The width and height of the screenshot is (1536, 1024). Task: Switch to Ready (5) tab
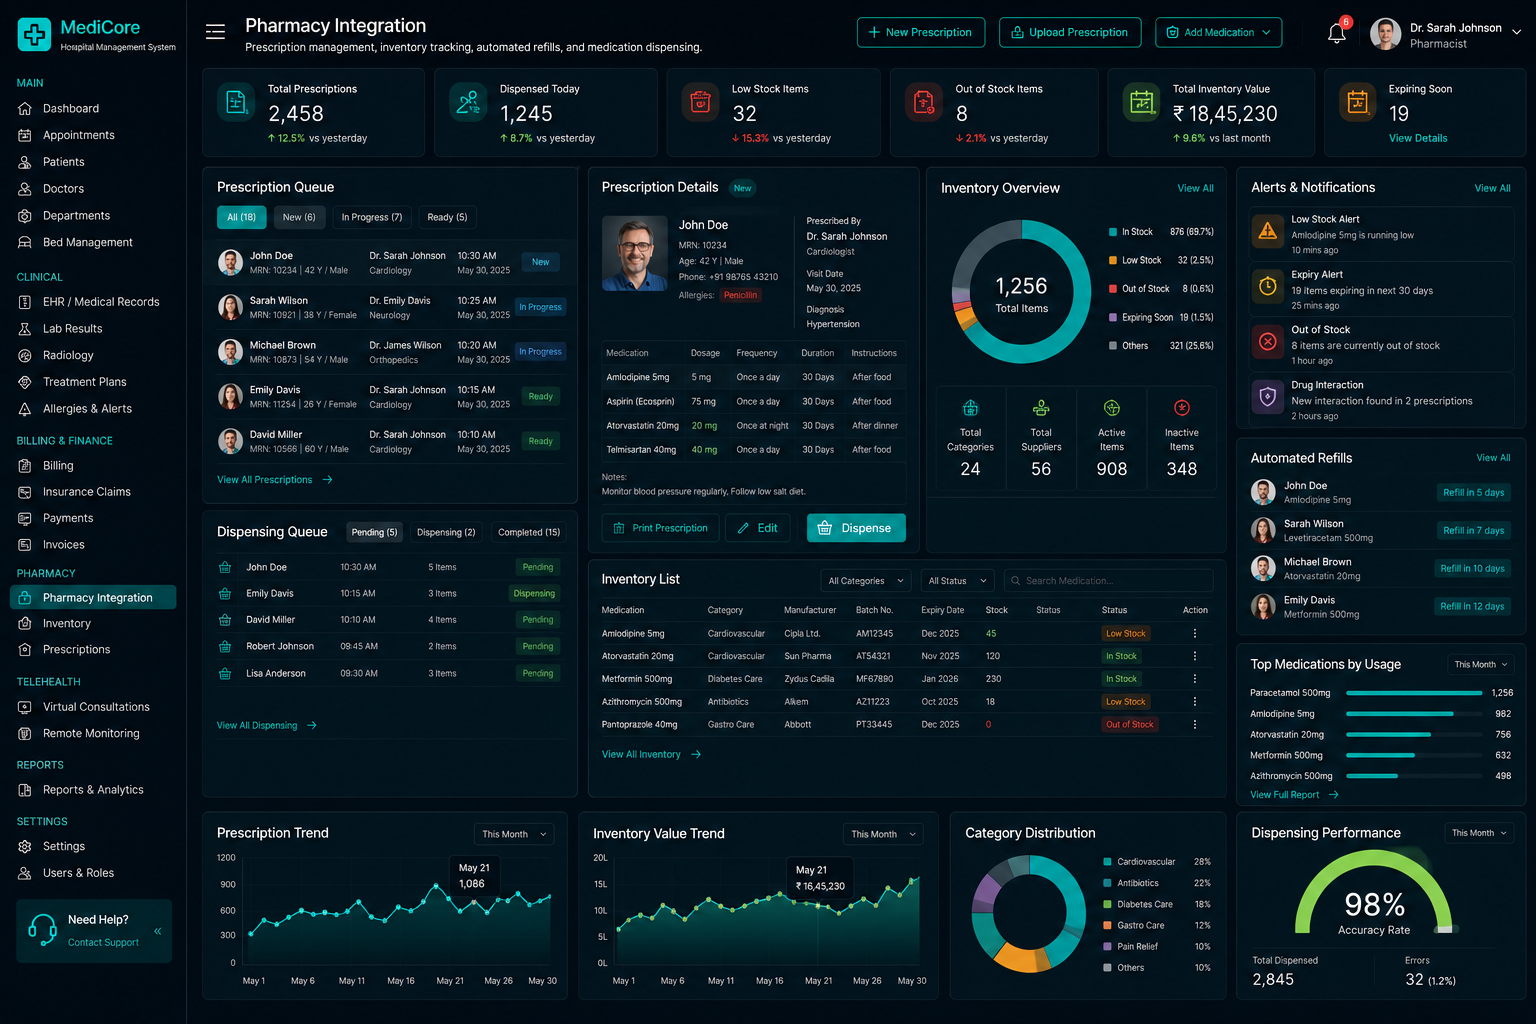(x=447, y=217)
